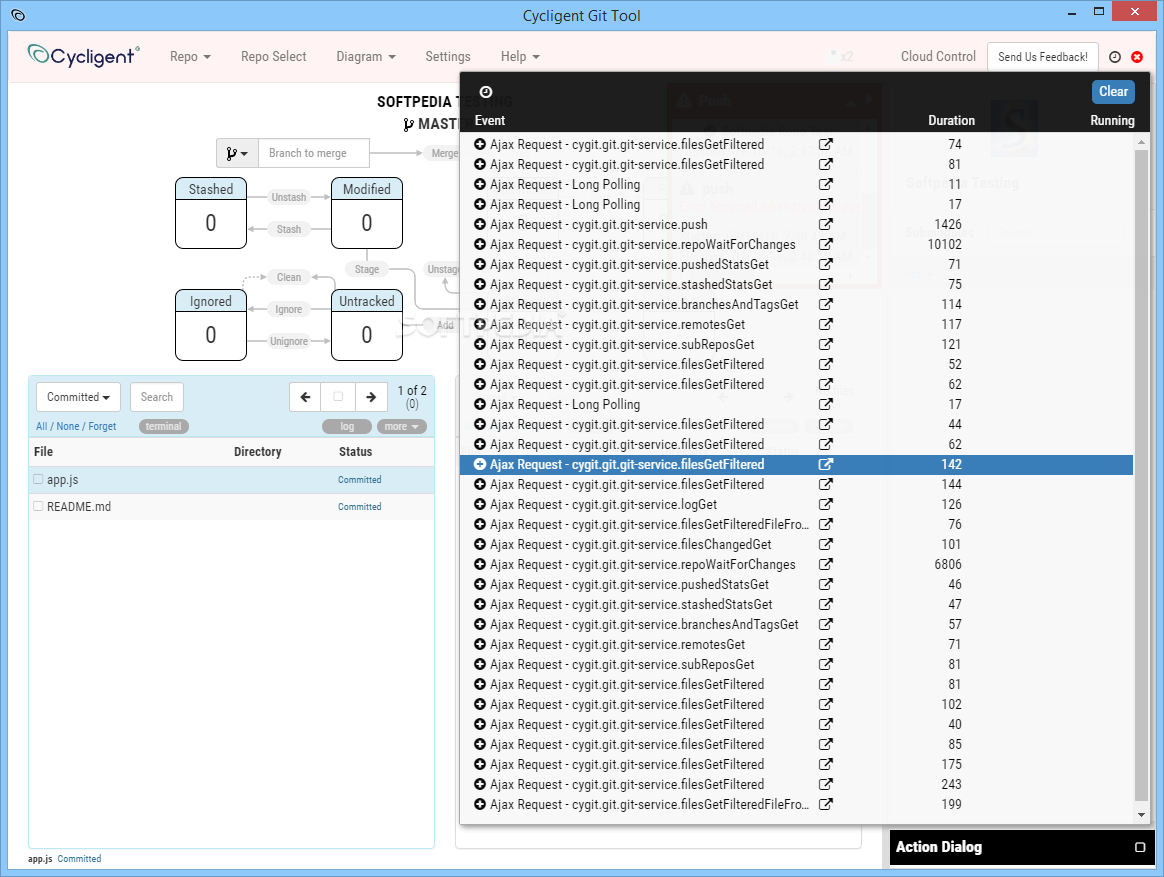This screenshot has height=877, width=1164.
Task: Go to next file page arrow
Action: click(370, 397)
